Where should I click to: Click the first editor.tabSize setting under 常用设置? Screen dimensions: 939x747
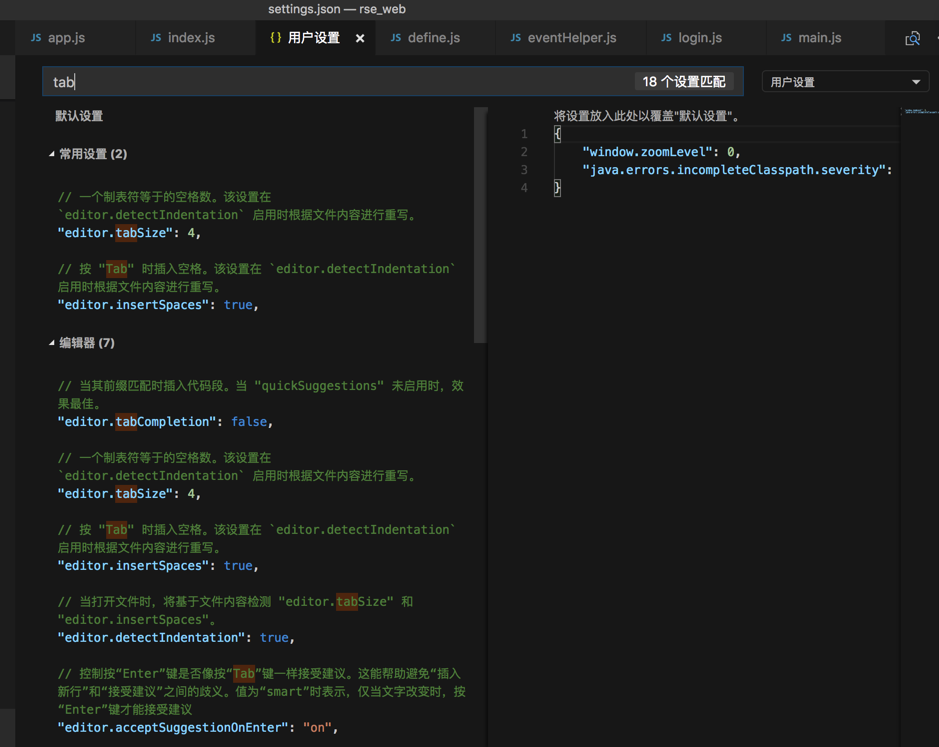129,233
